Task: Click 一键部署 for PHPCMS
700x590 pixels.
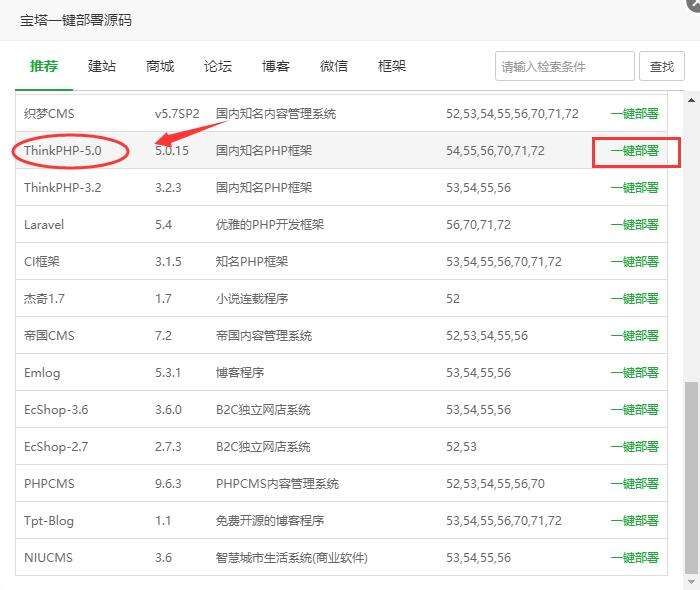Action: click(x=634, y=484)
